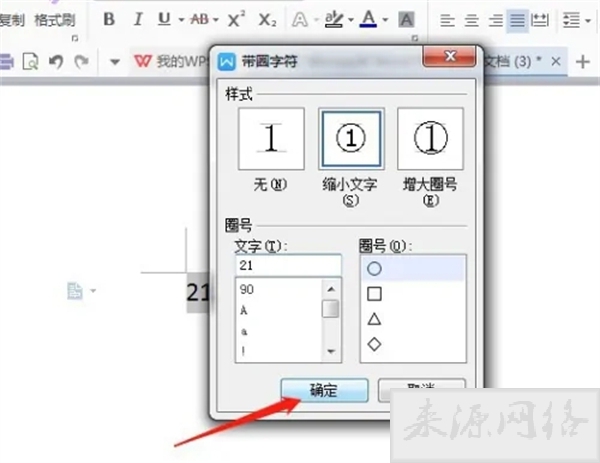Apply the font color A button
Screen dimensions: 600x463
pos(368,19)
